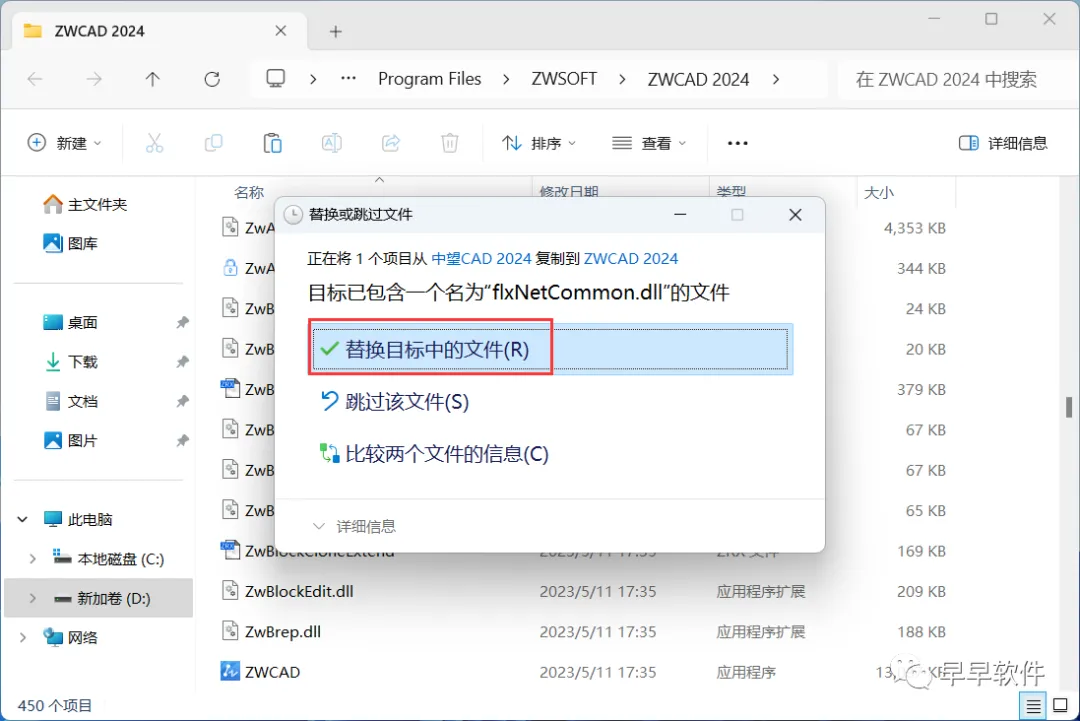Go up one folder level
This screenshot has width=1080, height=721.
pos(153,79)
